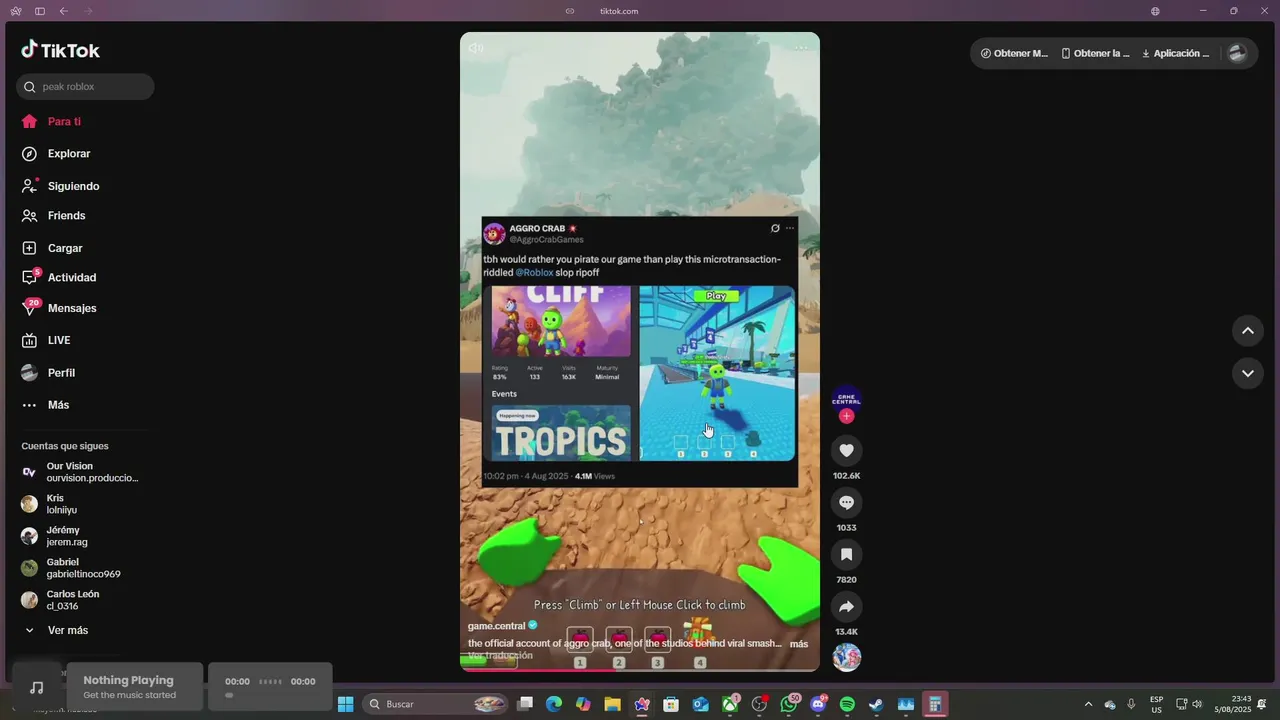Viewport: 1280px width, 720px height.
Task: Click the taskbar Buscar search box
Action: (437, 704)
